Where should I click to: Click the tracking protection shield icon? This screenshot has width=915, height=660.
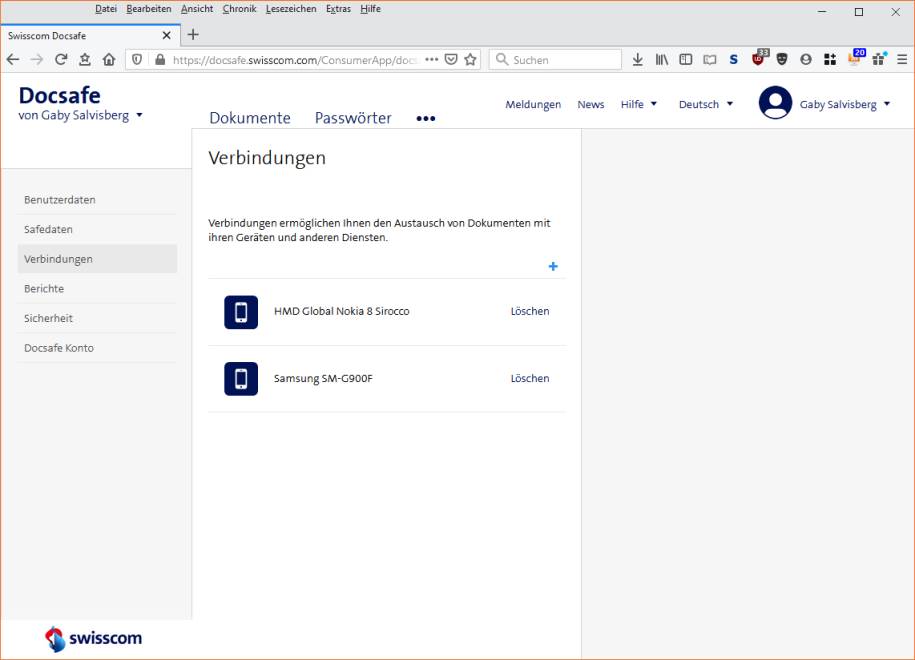click(137, 60)
